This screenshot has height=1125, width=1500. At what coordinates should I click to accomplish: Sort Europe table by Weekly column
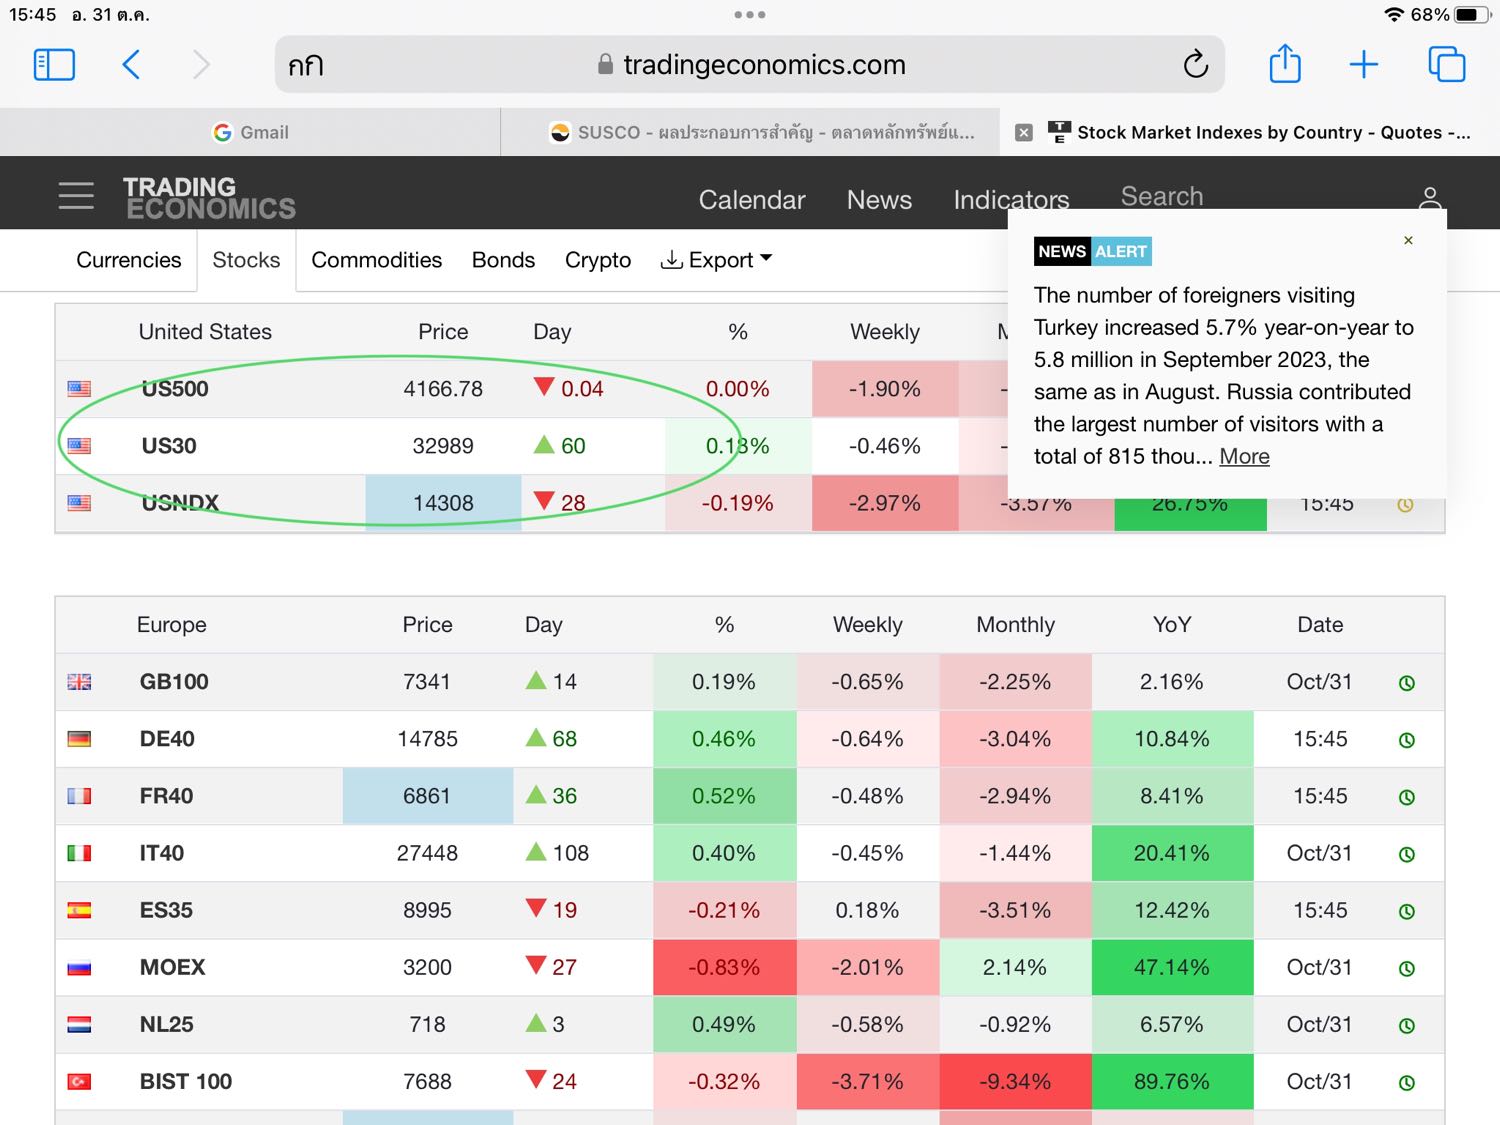[x=868, y=625]
